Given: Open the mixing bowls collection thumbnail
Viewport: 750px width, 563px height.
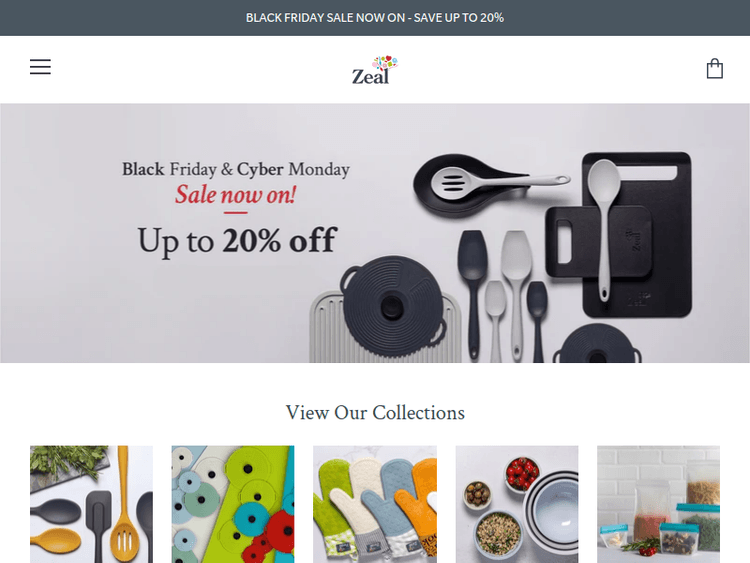Looking at the screenshot, I should click(x=517, y=504).
